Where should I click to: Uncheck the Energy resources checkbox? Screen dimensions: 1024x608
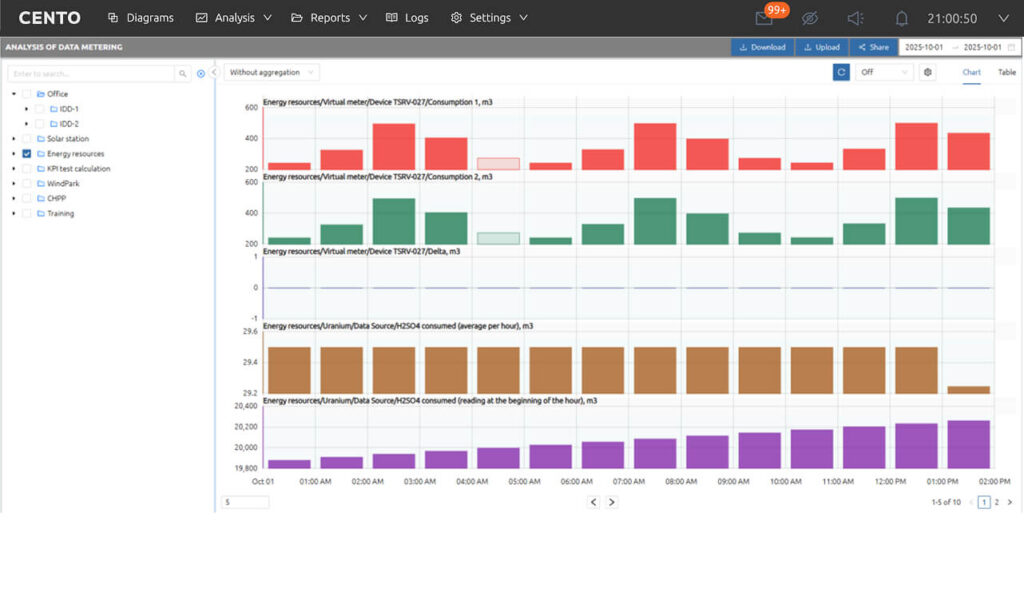coord(27,154)
